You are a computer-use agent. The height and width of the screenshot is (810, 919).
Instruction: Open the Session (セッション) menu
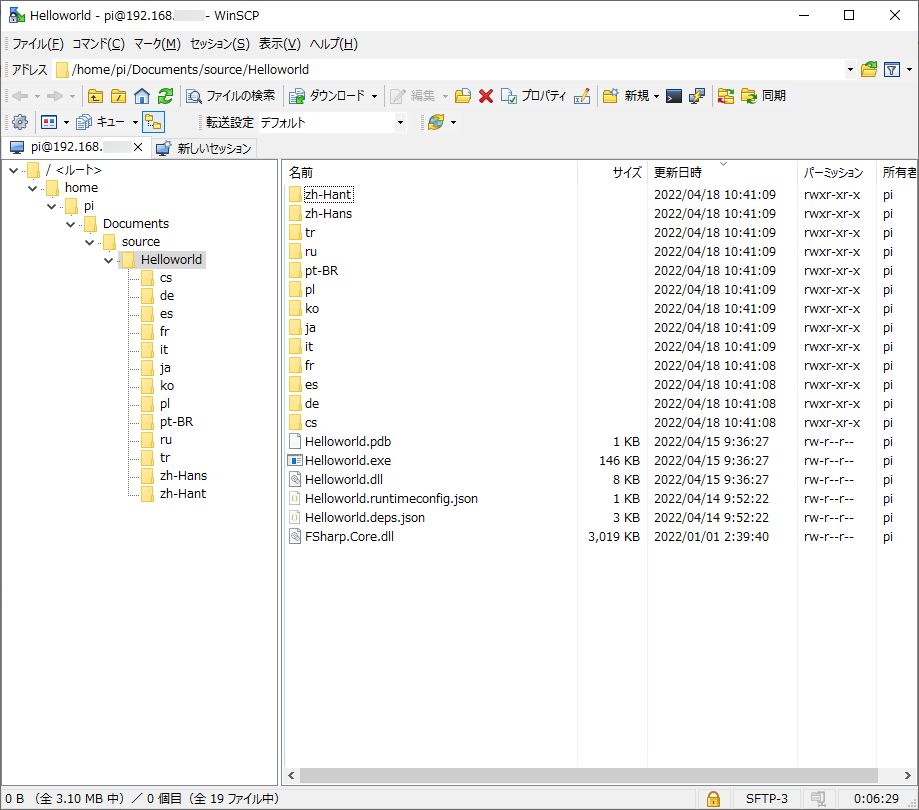pyautogui.click(x=219, y=44)
